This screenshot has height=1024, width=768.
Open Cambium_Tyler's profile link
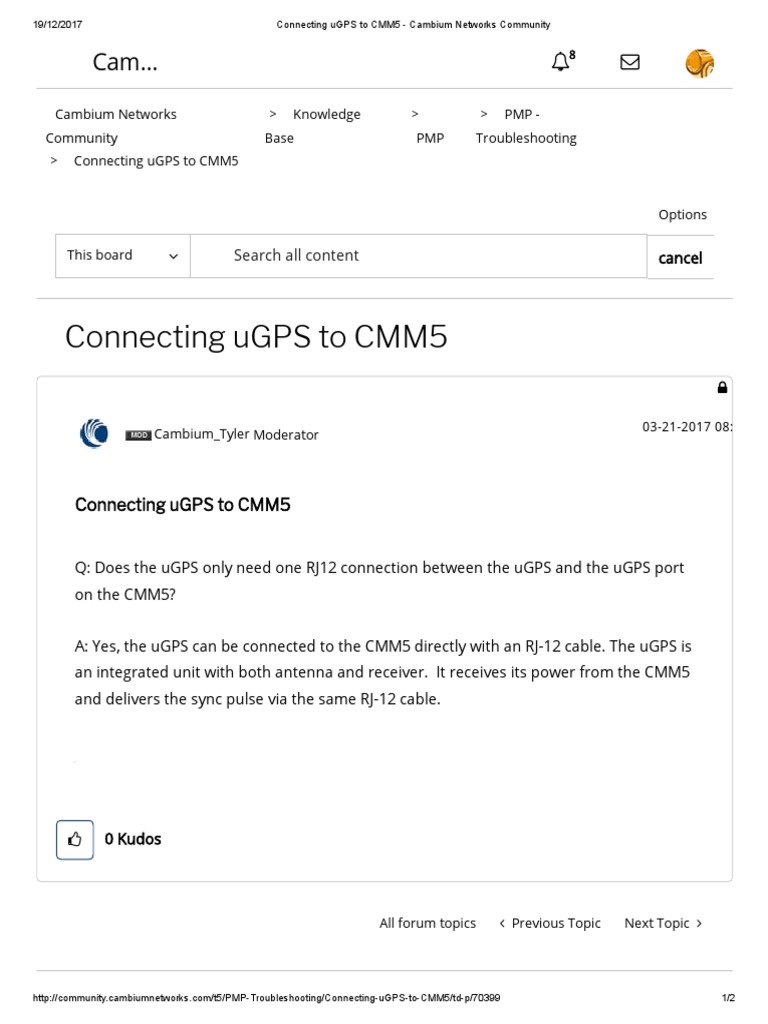point(201,435)
